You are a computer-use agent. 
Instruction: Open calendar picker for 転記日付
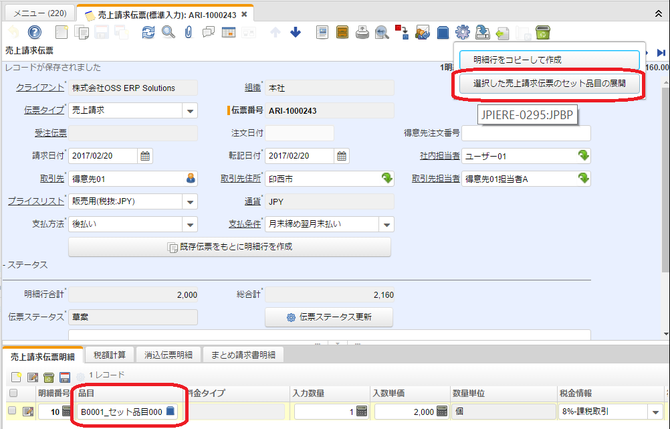[x=341, y=156]
